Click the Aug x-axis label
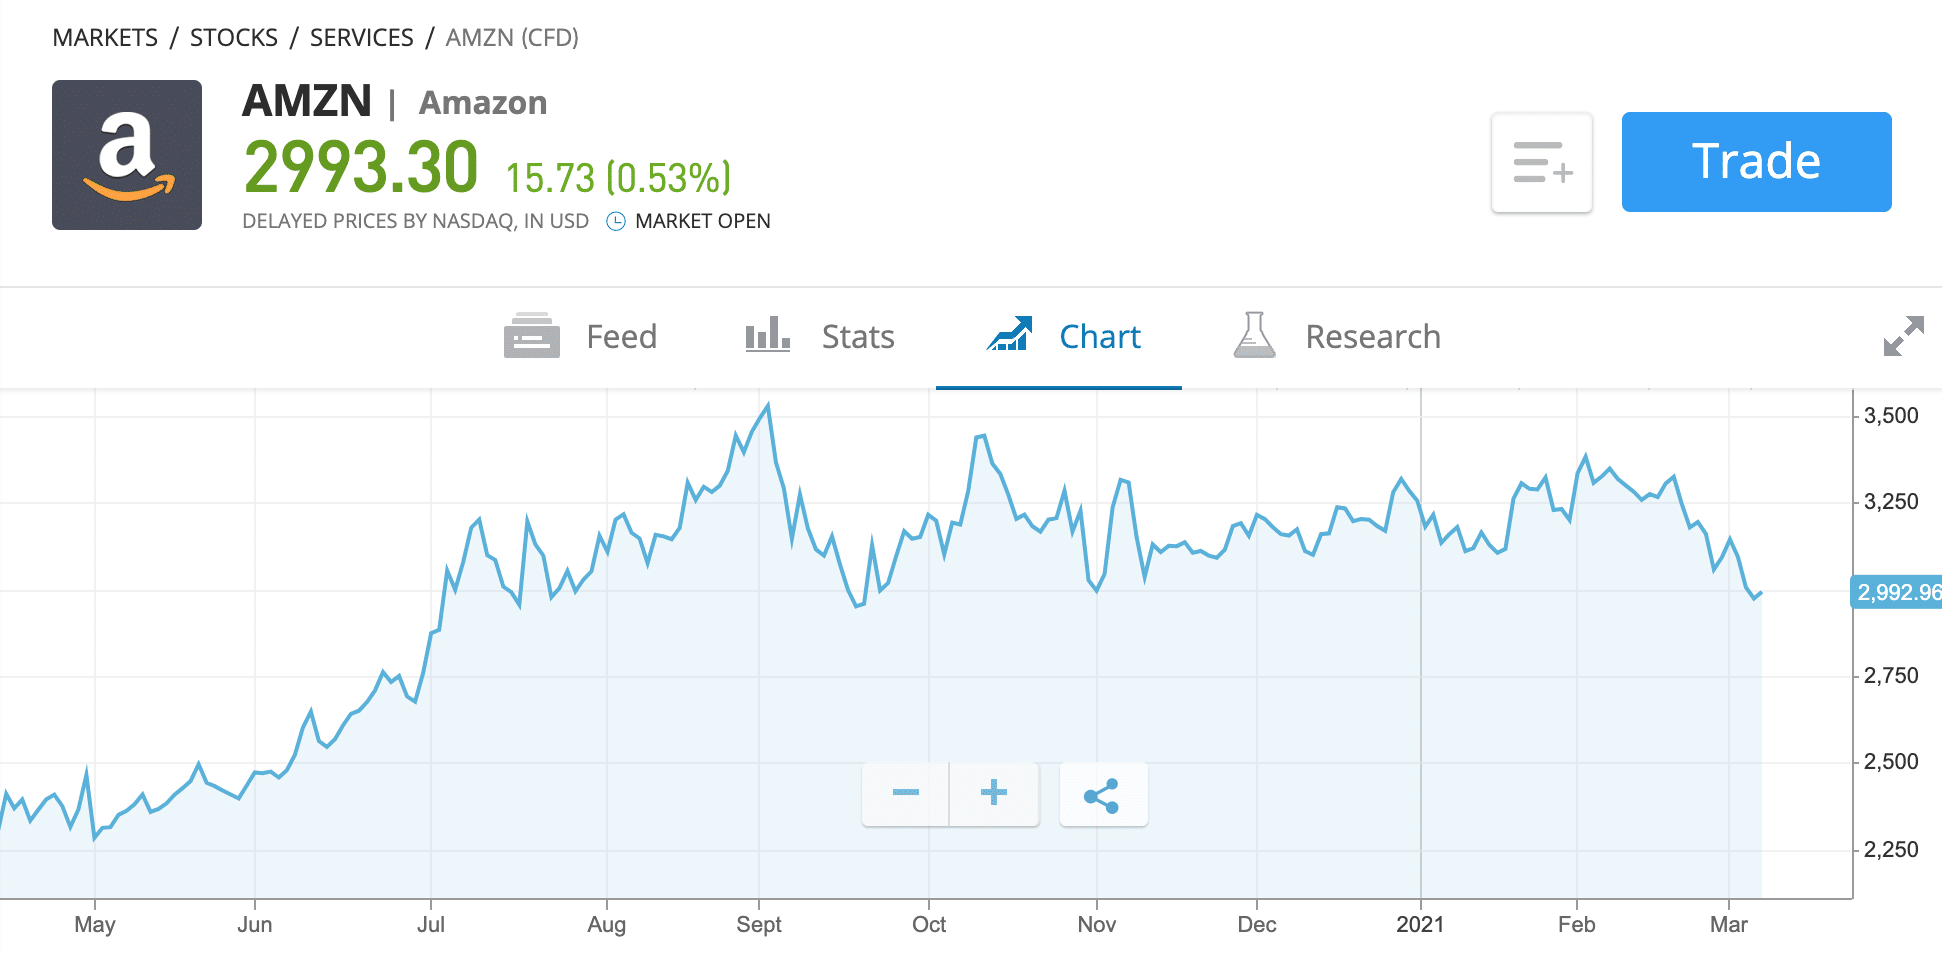This screenshot has height=954, width=1942. point(607,925)
